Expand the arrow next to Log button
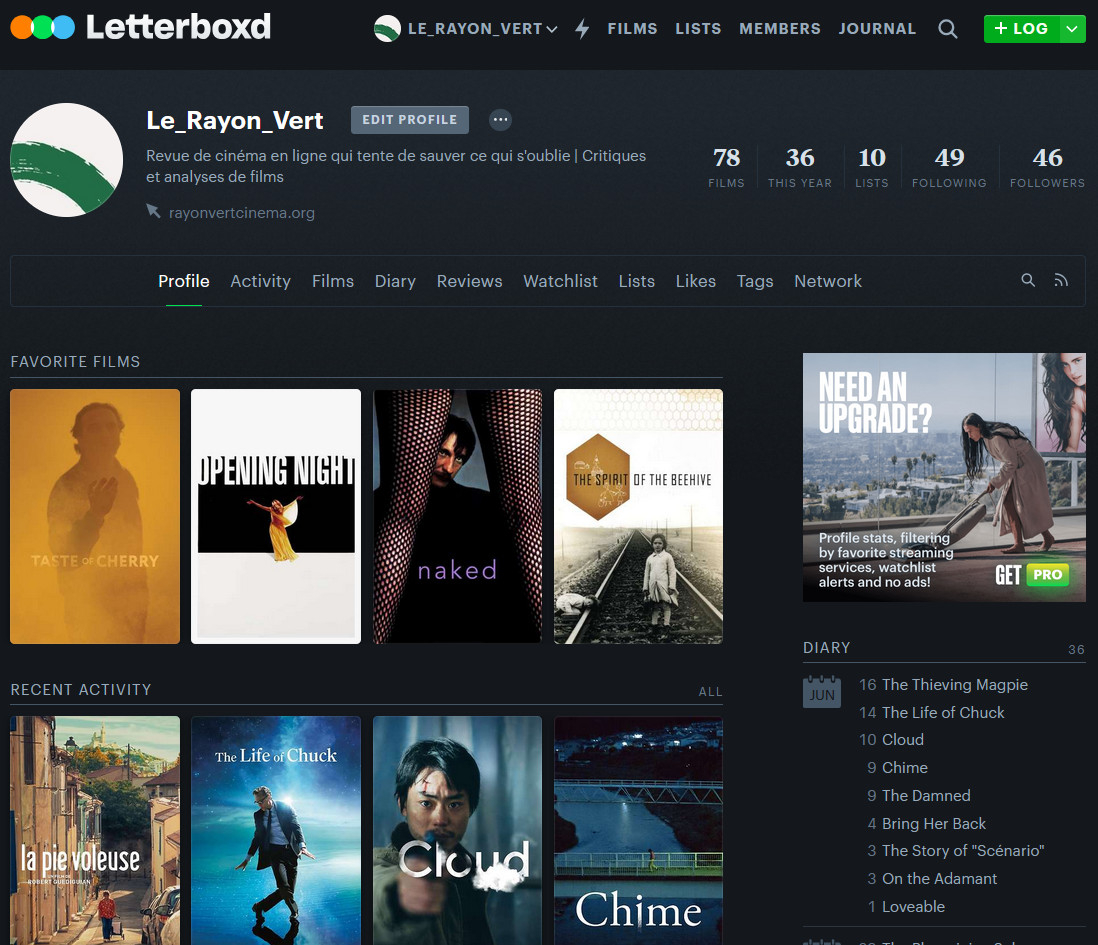Image resolution: width=1098 pixels, height=945 pixels. click(1072, 29)
